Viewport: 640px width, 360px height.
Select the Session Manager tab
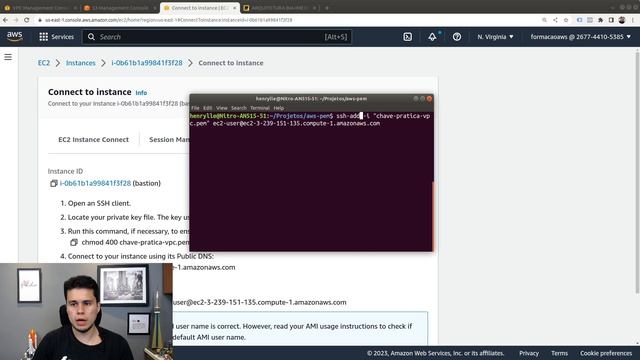(169, 140)
